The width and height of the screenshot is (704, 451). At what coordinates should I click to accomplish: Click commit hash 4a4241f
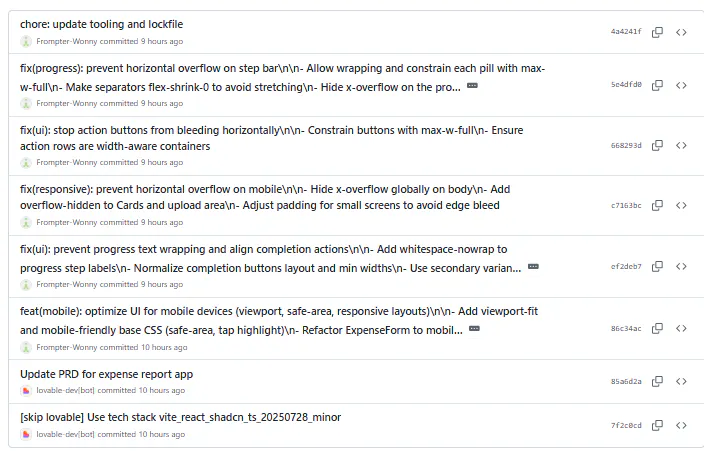coord(626,32)
